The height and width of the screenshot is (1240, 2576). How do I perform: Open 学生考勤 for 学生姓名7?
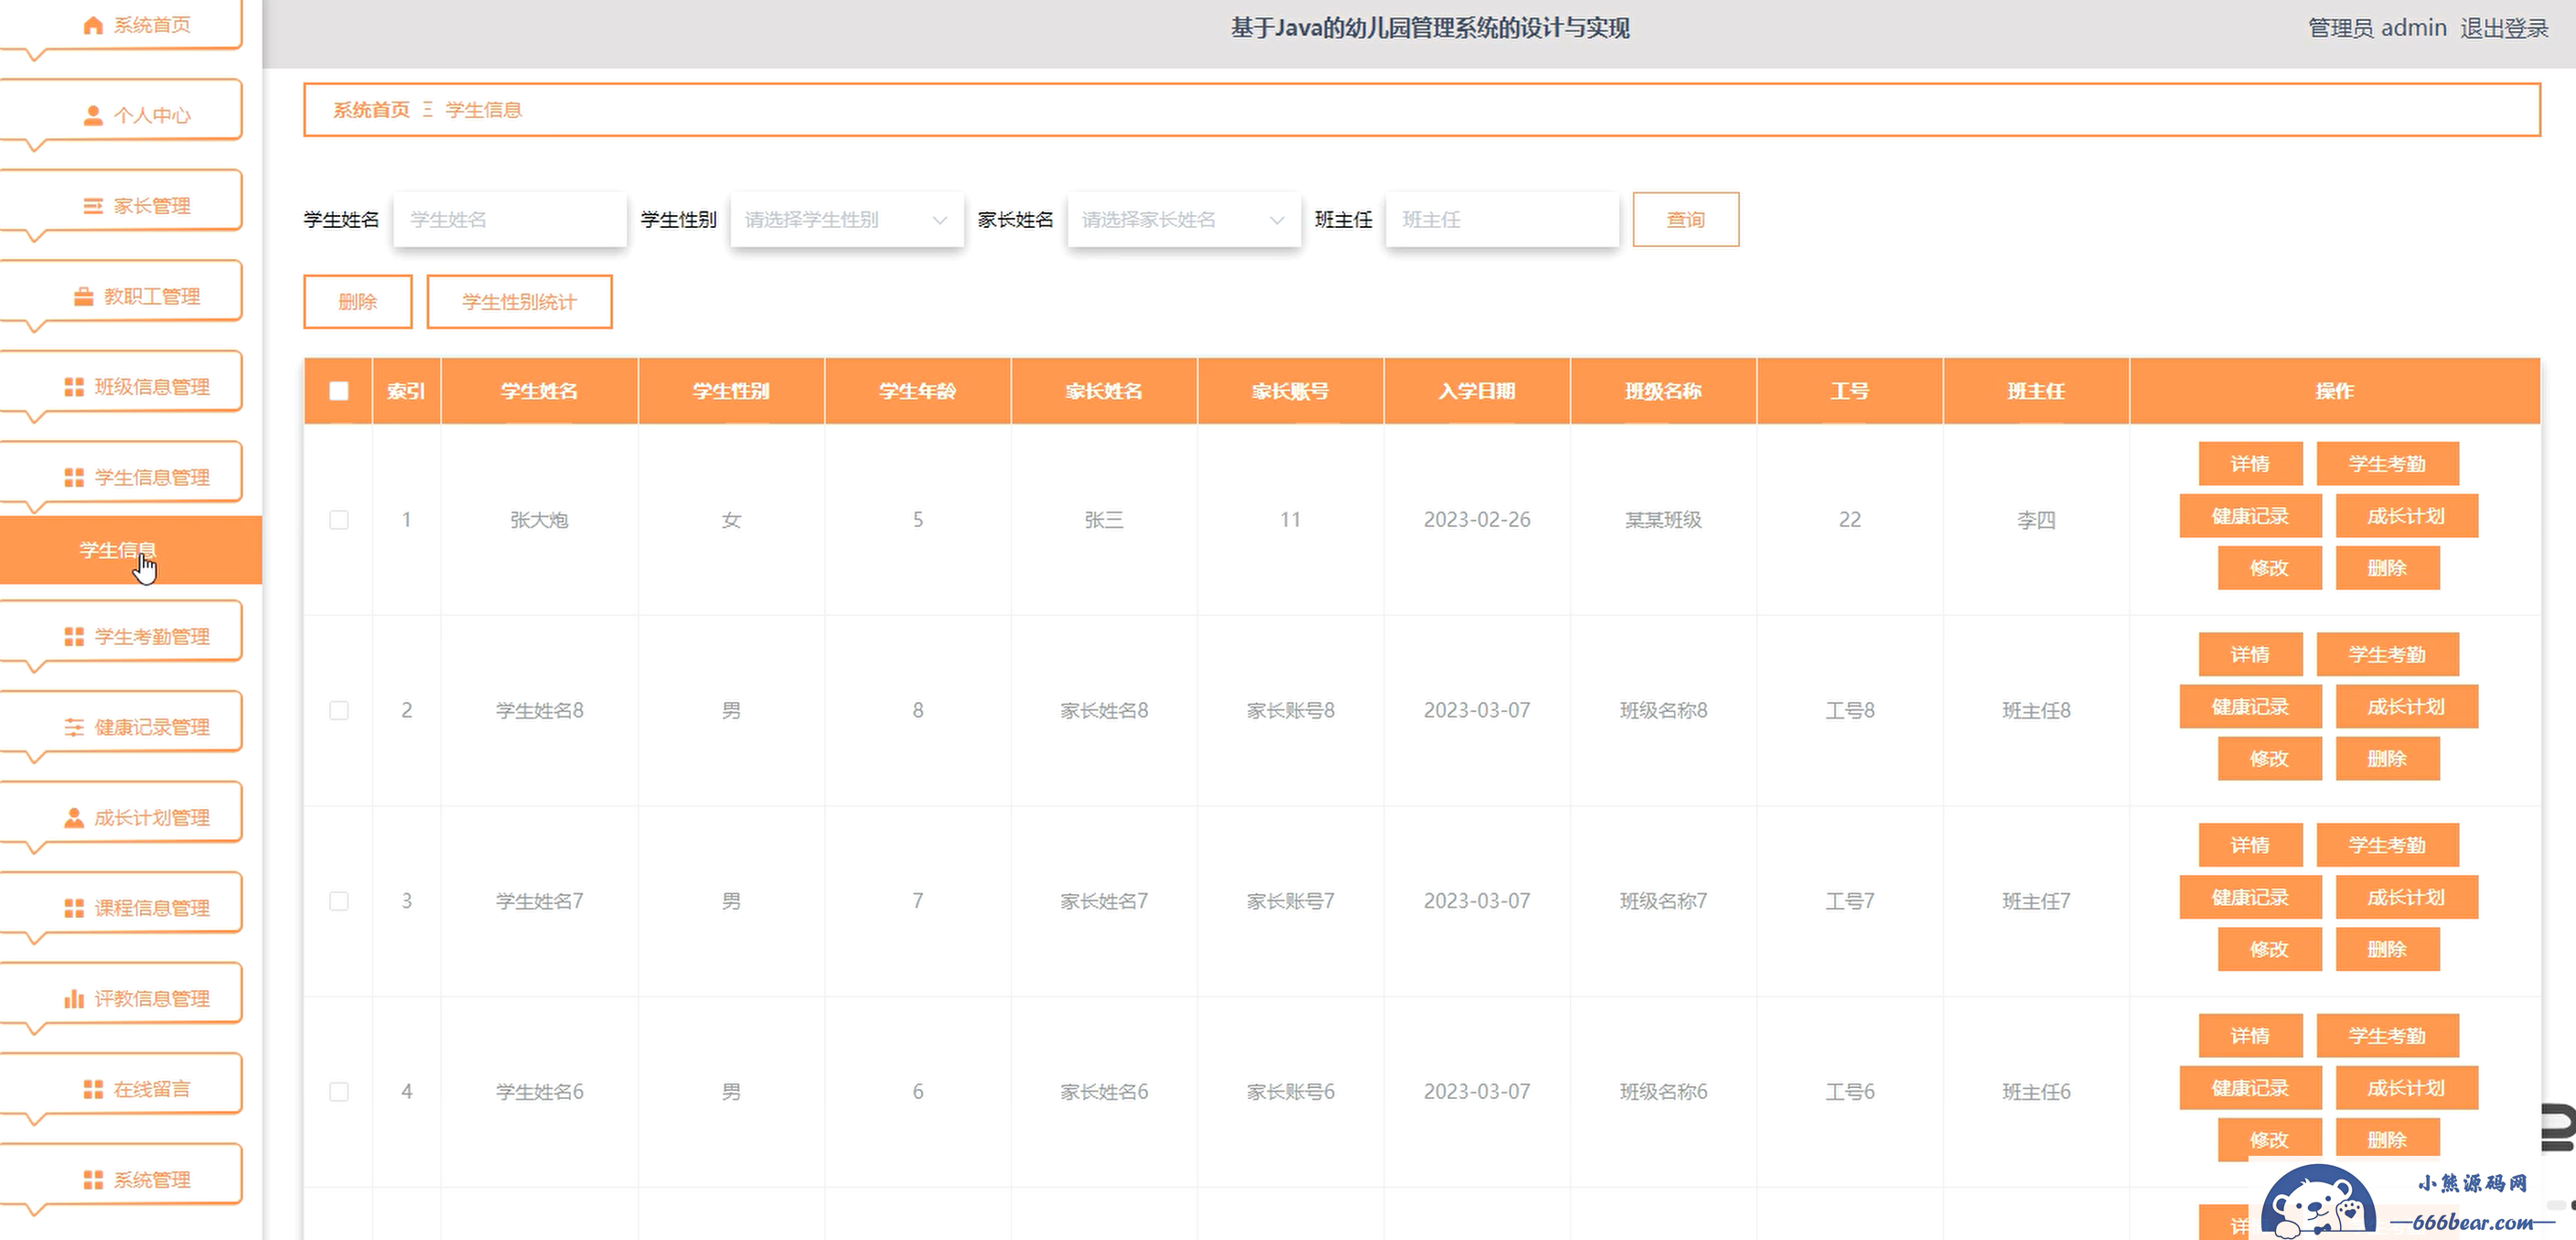(2387, 845)
